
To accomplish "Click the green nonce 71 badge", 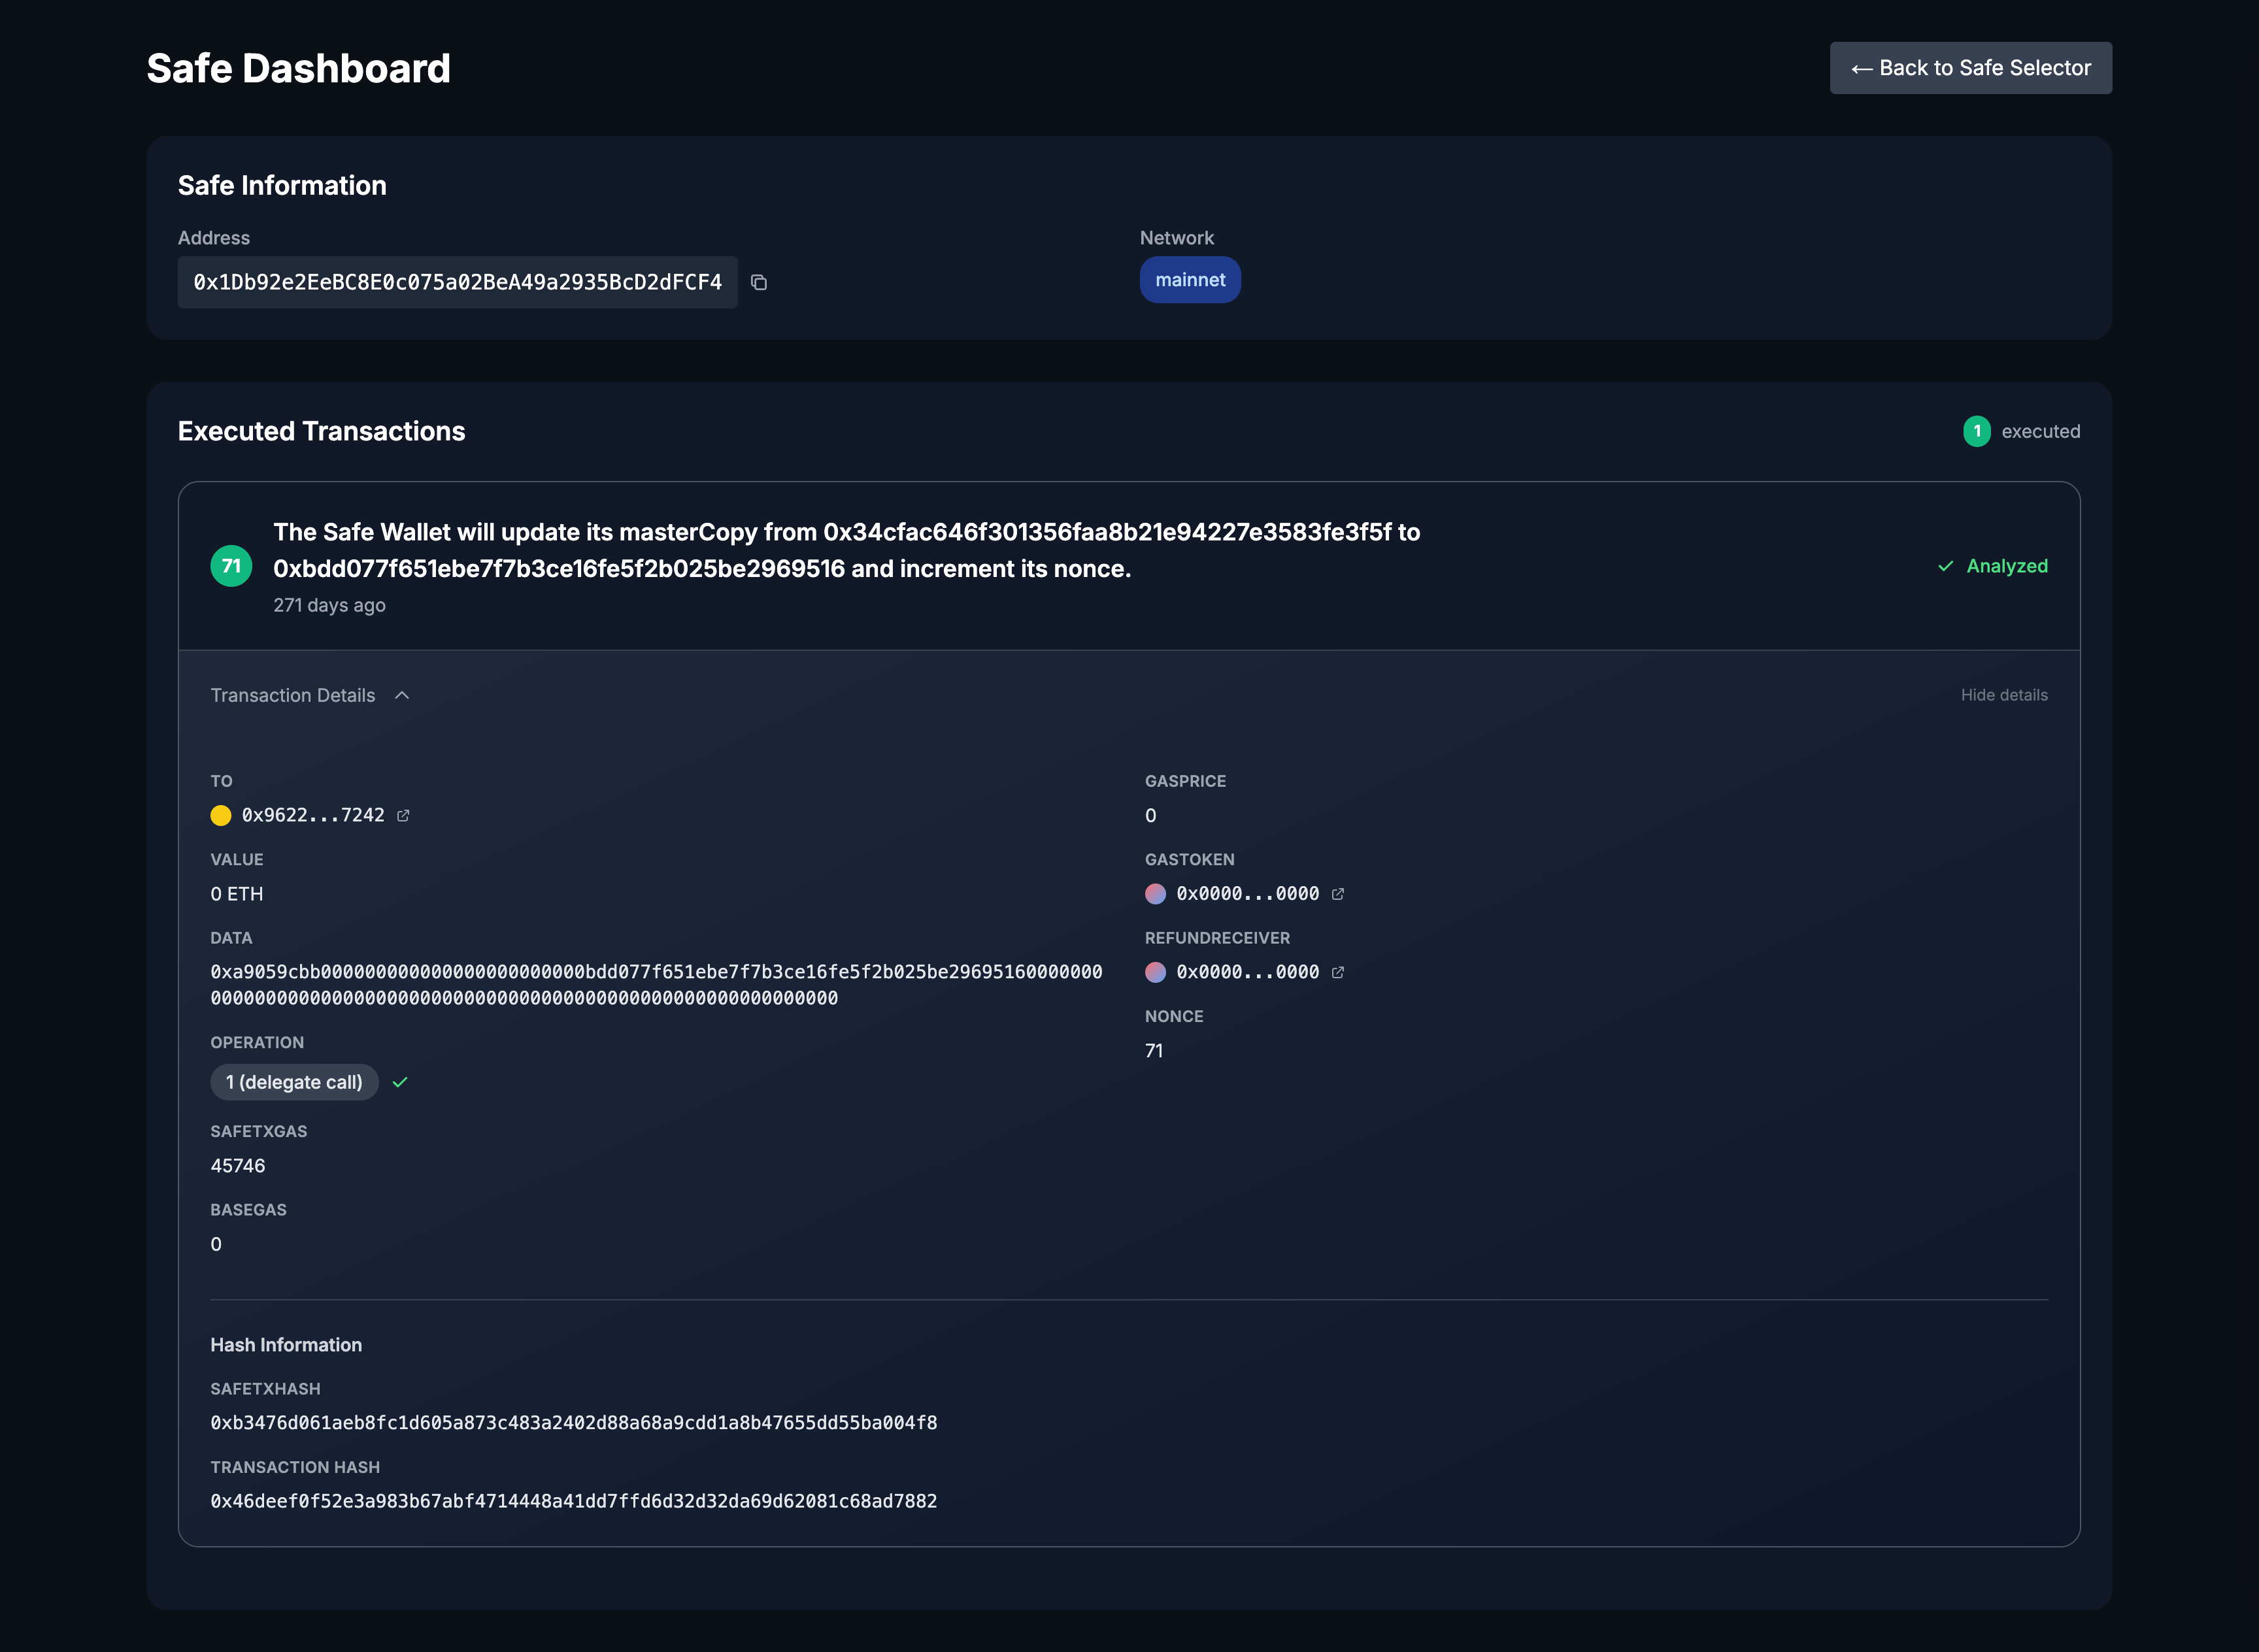I will point(231,566).
